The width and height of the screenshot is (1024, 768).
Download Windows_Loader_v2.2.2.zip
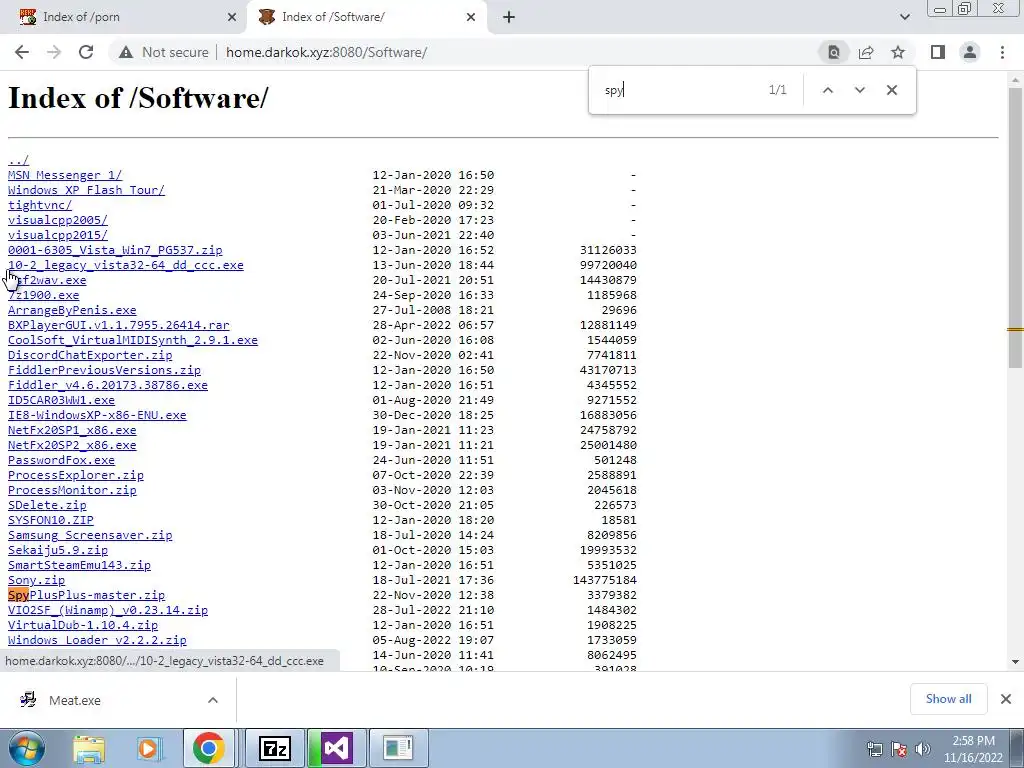97,641
